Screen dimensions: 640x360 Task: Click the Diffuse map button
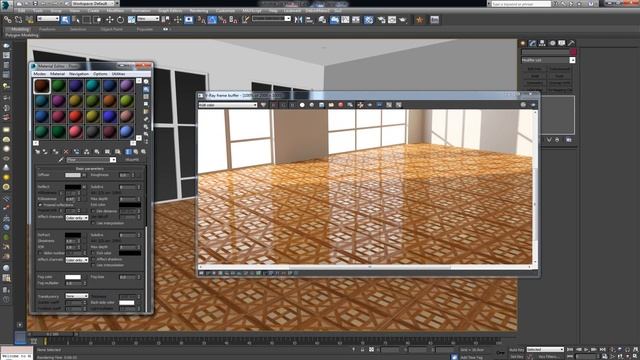pyautogui.click(x=84, y=175)
